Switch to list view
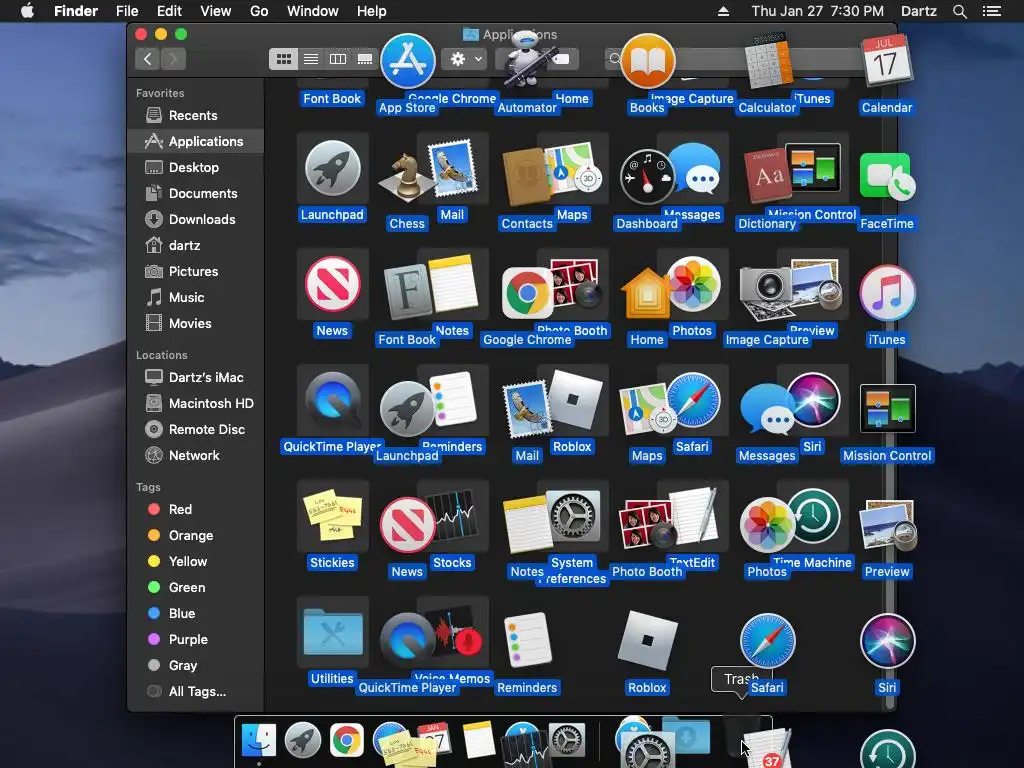 [x=311, y=59]
